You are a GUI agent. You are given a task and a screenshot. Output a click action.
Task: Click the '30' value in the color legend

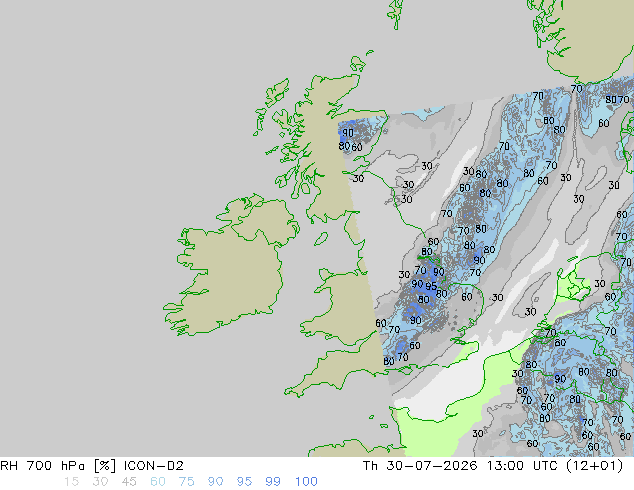coord(100,482)
